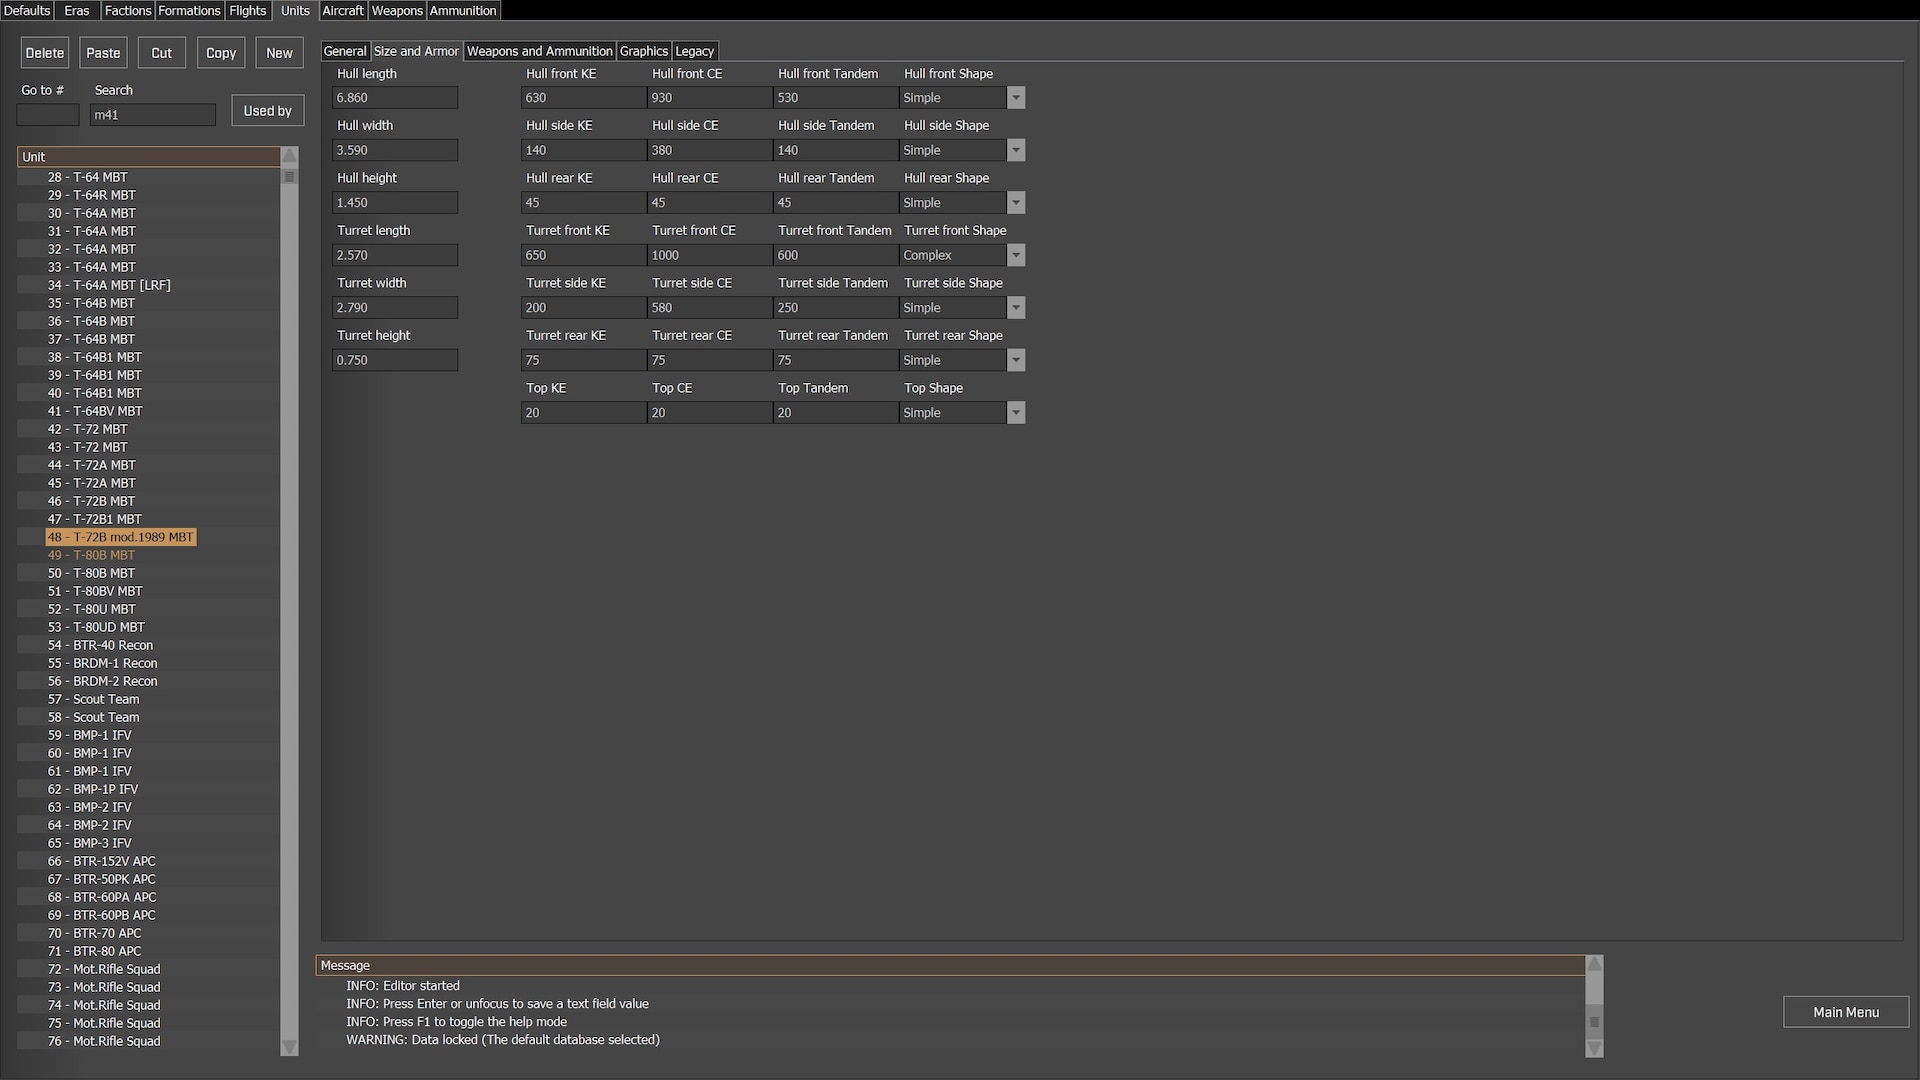Open the Turret rear Shape dropdown

[x=1016, y=360]
